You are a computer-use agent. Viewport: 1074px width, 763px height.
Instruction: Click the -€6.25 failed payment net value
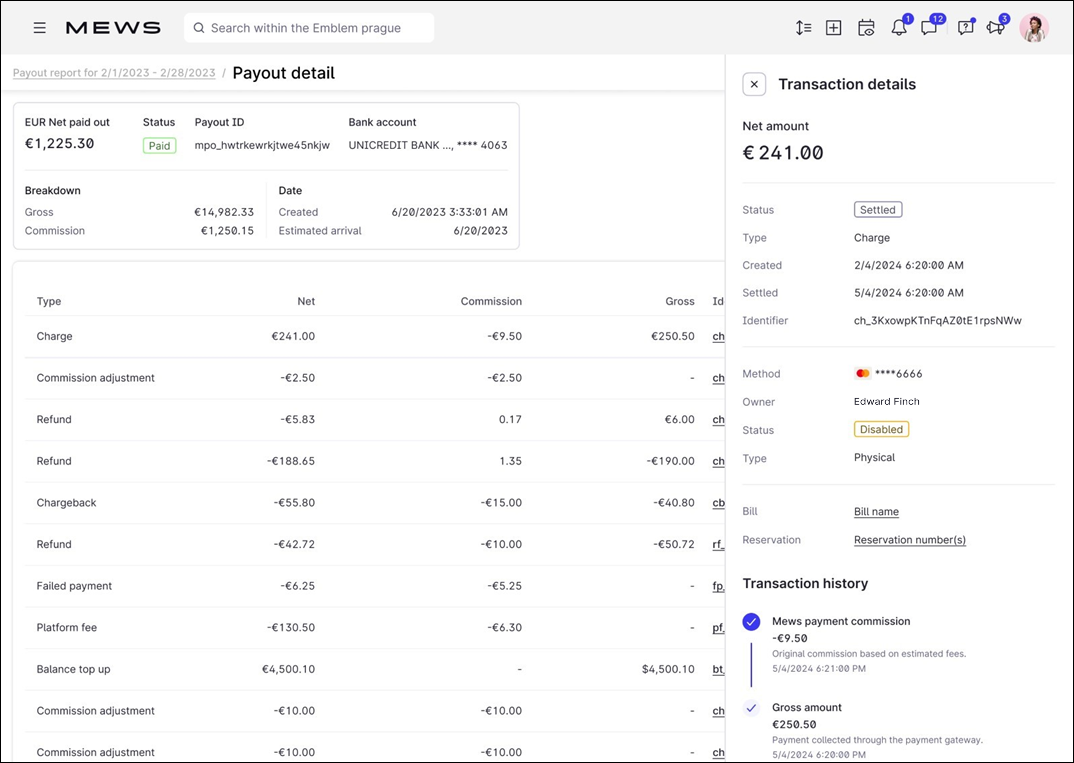tap(298, 586)
